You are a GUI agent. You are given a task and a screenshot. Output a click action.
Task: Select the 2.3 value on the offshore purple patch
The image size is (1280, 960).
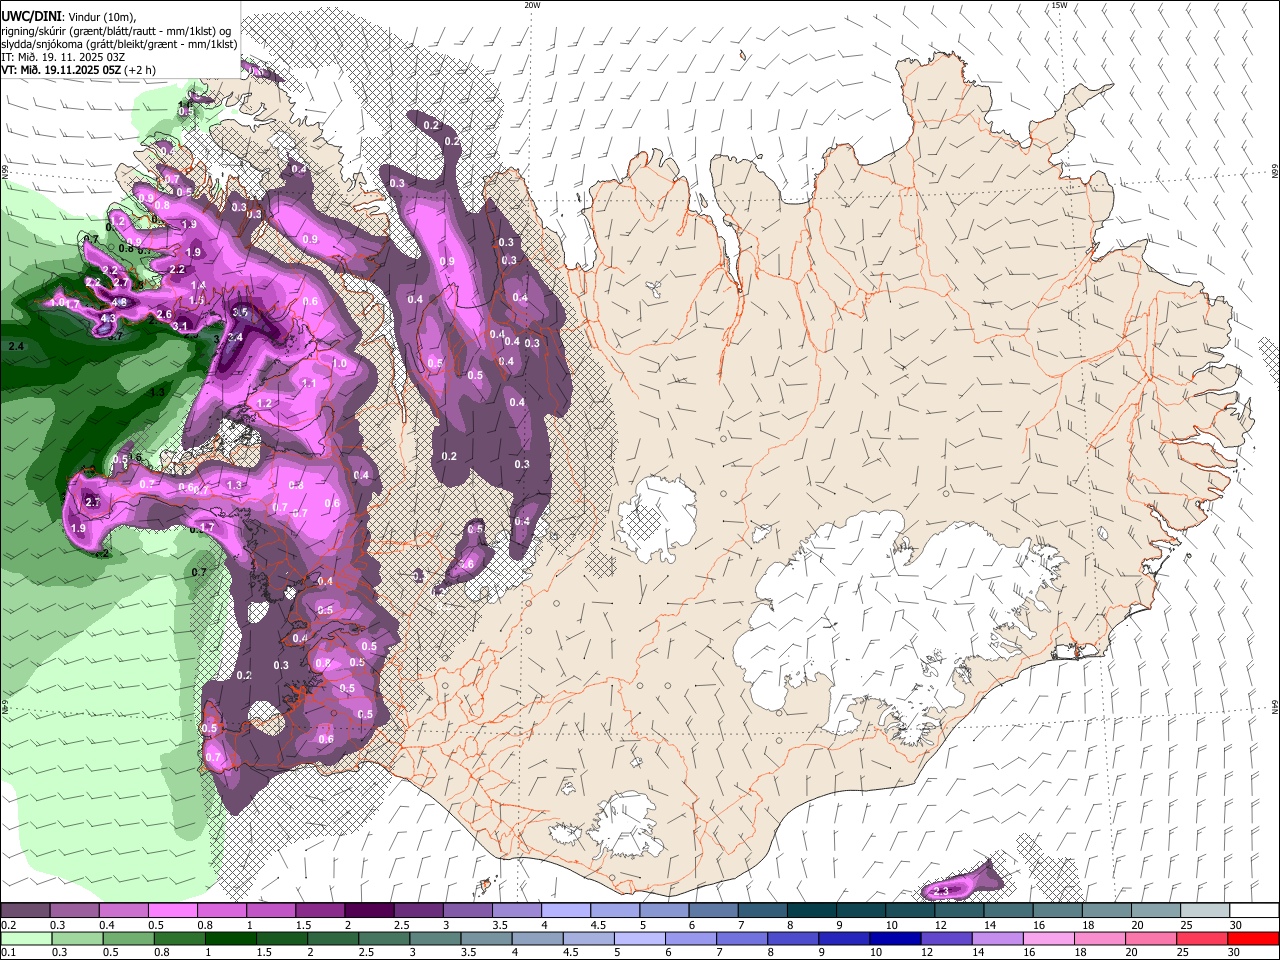click(x=941, y=891)
